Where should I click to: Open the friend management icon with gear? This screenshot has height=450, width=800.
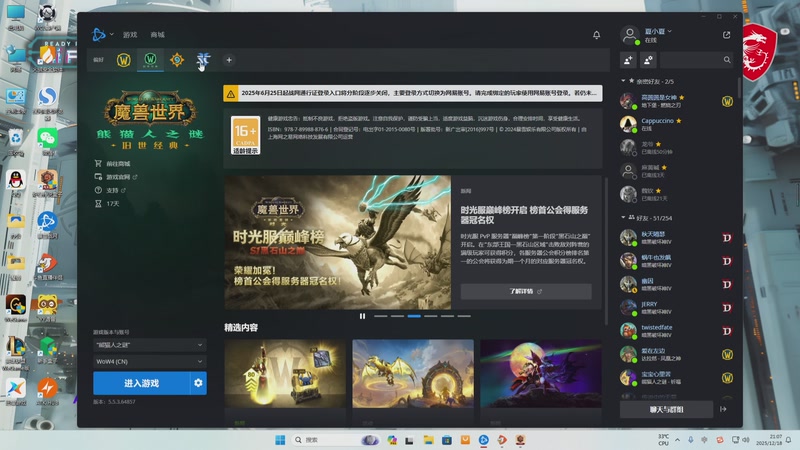click(x=648, y=60)
